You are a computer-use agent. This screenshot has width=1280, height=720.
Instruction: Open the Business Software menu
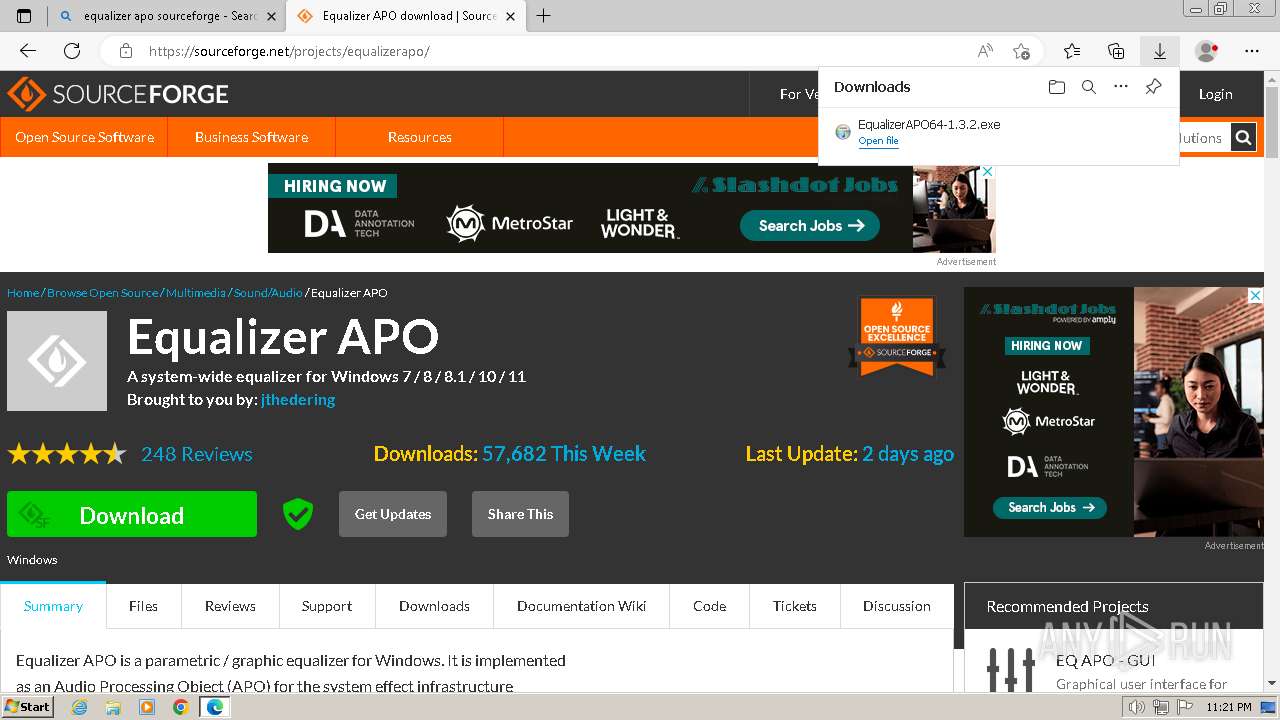point(252,137)
